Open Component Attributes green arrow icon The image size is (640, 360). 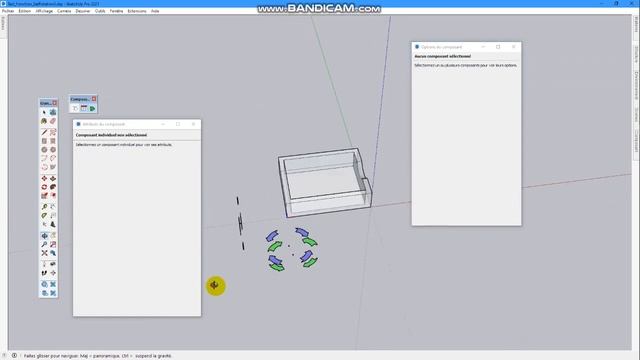[93, 108]
